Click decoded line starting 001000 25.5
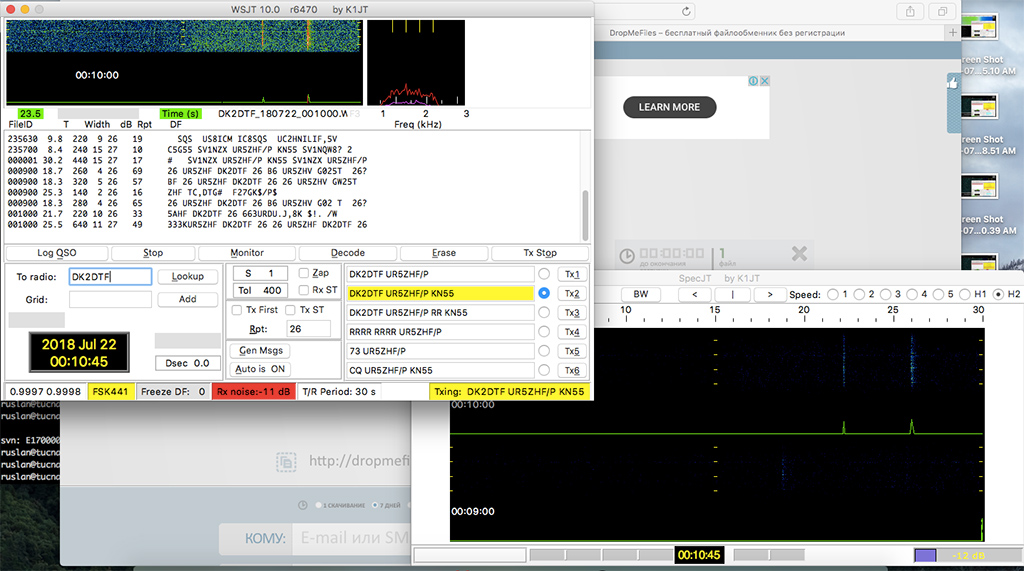Image resolution: width=1024 pixels, height=571 pixels. [x=187, y=224]
